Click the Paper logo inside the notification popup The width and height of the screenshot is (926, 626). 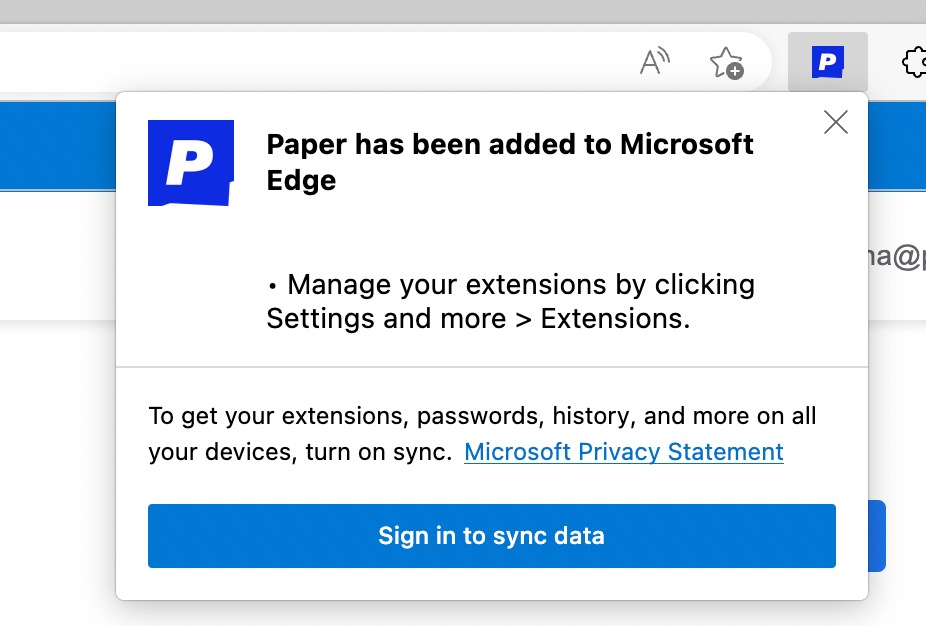(190, 163)
